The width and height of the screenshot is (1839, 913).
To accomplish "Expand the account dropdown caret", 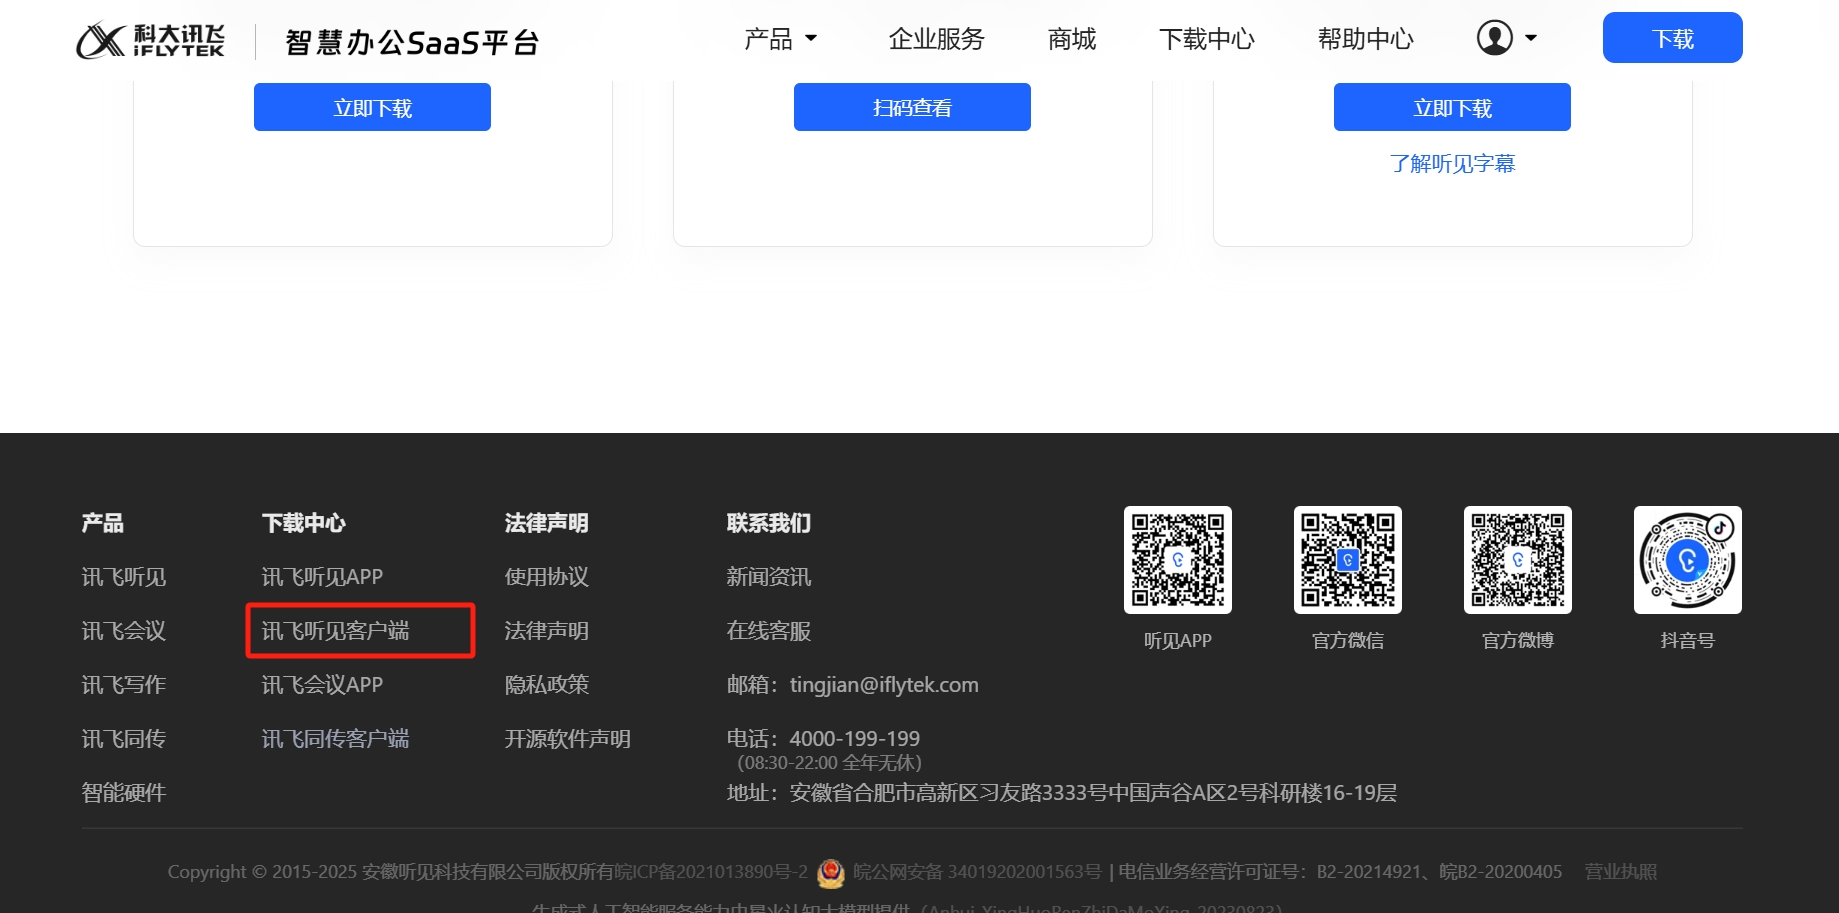I will 1530,39.
